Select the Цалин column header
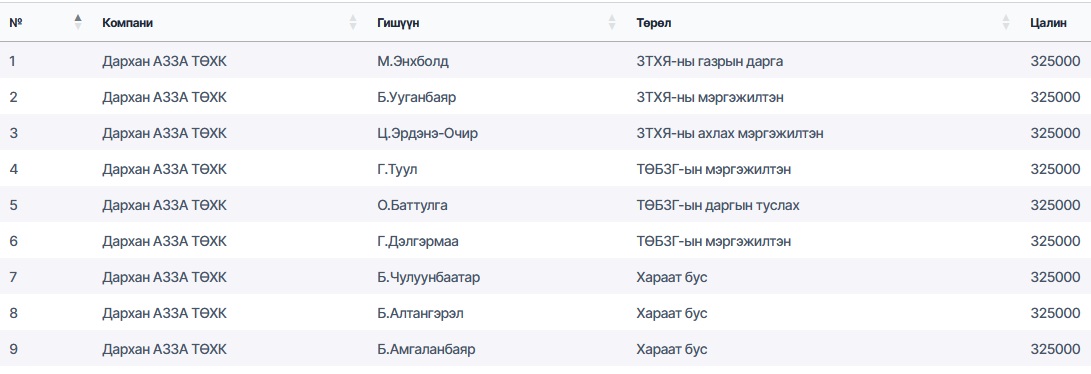 [1048, 23]
